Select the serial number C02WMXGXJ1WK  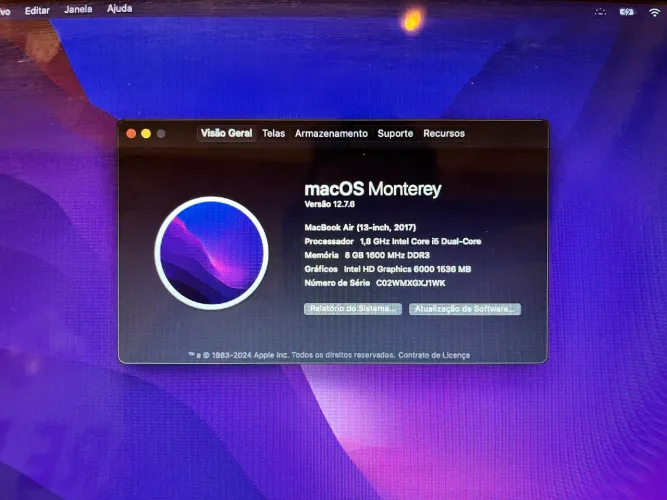tap(410, 283)
